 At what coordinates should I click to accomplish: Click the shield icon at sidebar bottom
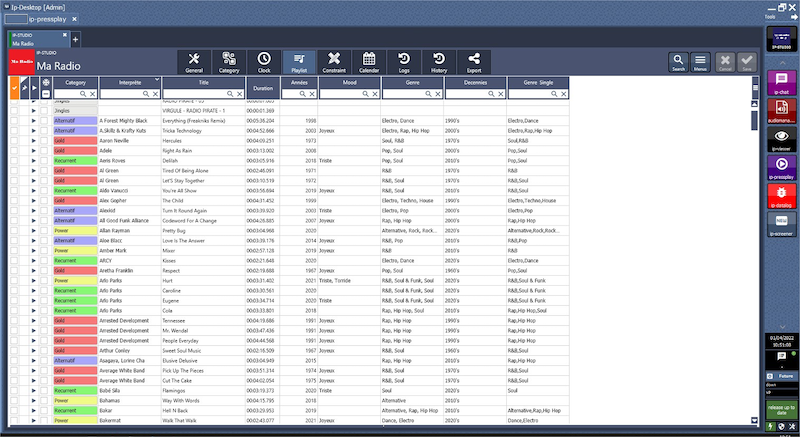[782, 426]
